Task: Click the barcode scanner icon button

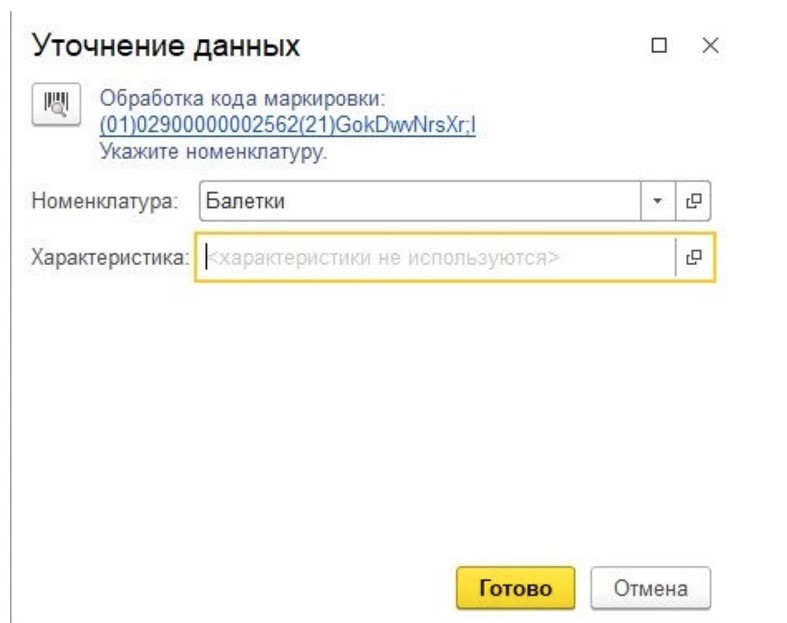Action: click(x=56, y=105)
